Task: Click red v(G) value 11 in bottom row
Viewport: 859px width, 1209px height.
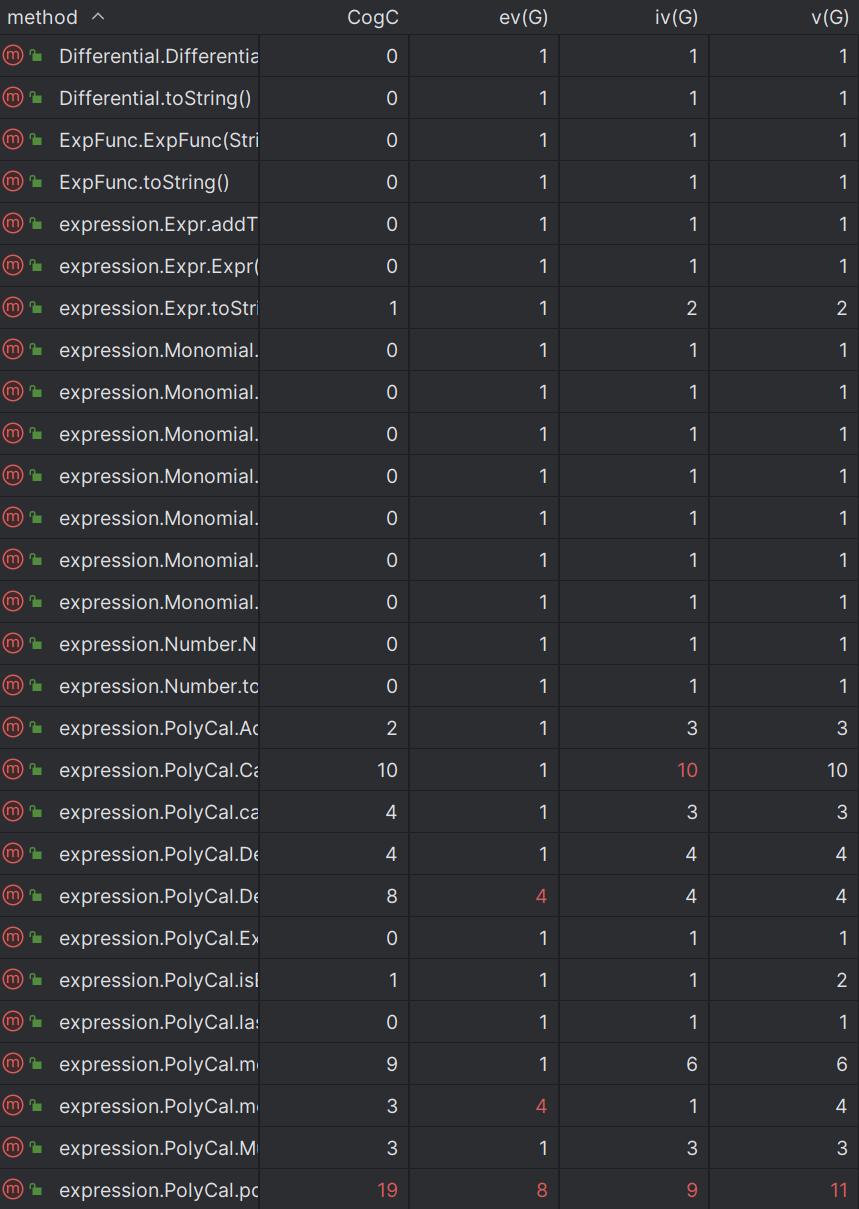Action: tap(838, 1190)
